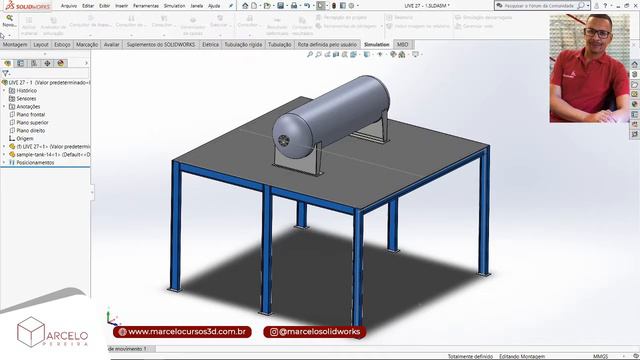The width and height of the screenshot is (640, 360).
Task: Click the Undo arrow icon
Action: click(307, 6)
